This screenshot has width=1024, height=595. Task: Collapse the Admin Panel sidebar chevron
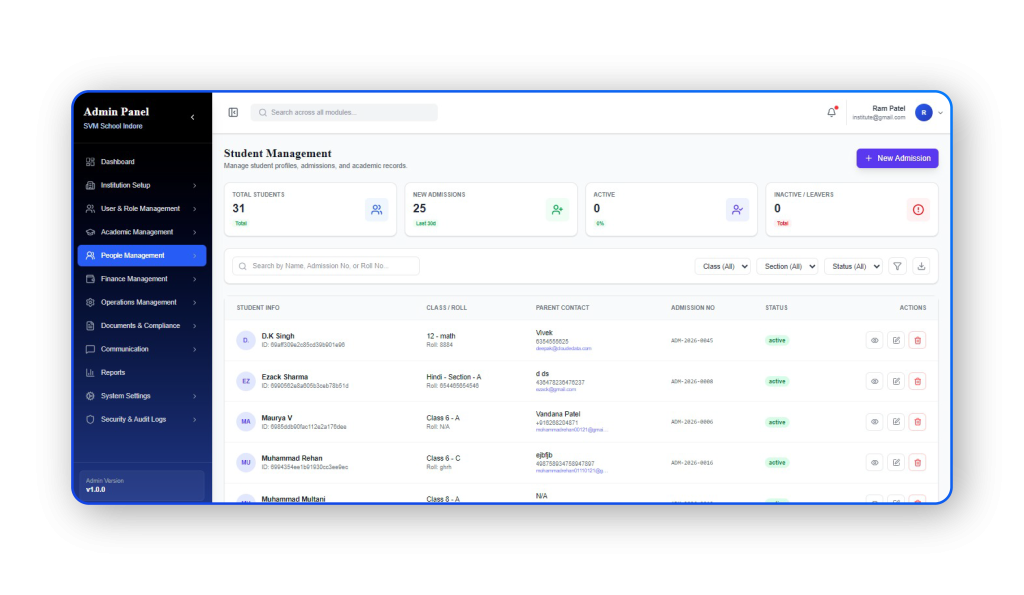coord(193,117)
